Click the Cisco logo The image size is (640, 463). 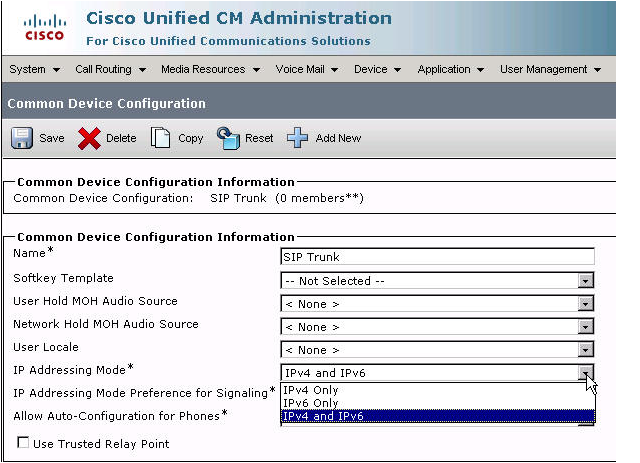(44, 28)
